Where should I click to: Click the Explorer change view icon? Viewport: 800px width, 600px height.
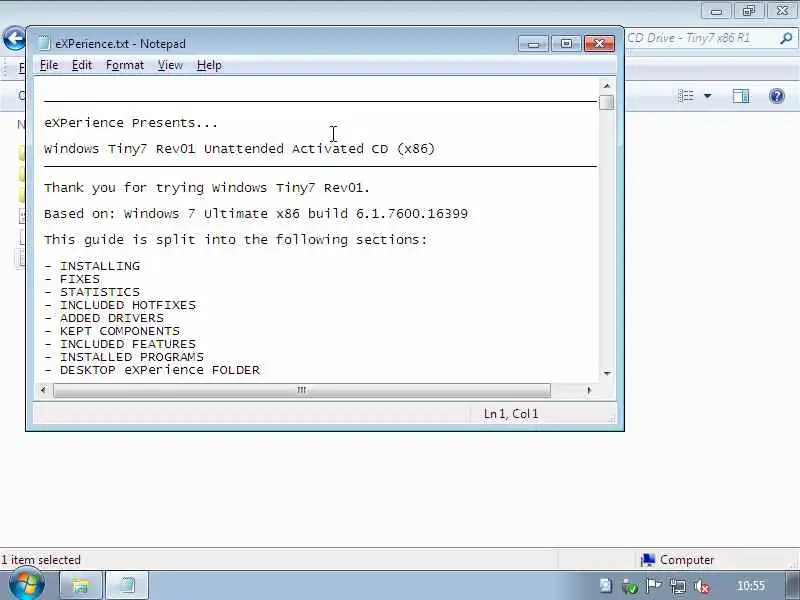click(x=686, y=96)
